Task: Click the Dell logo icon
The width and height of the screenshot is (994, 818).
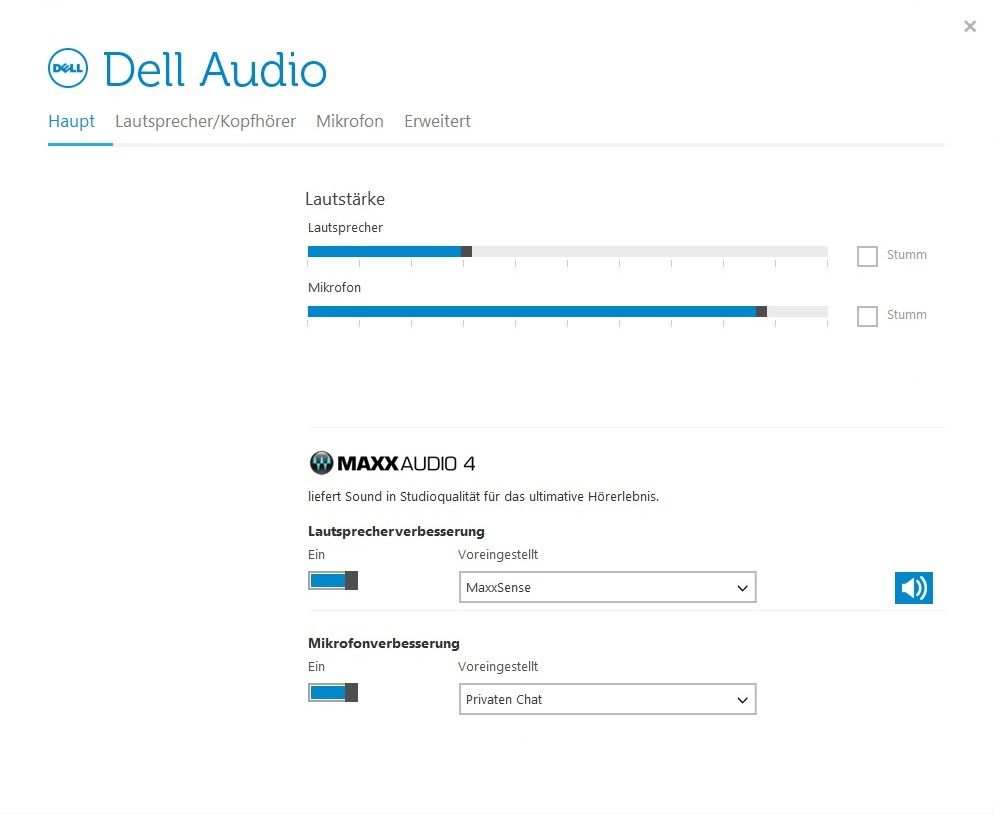Action: 68,68
